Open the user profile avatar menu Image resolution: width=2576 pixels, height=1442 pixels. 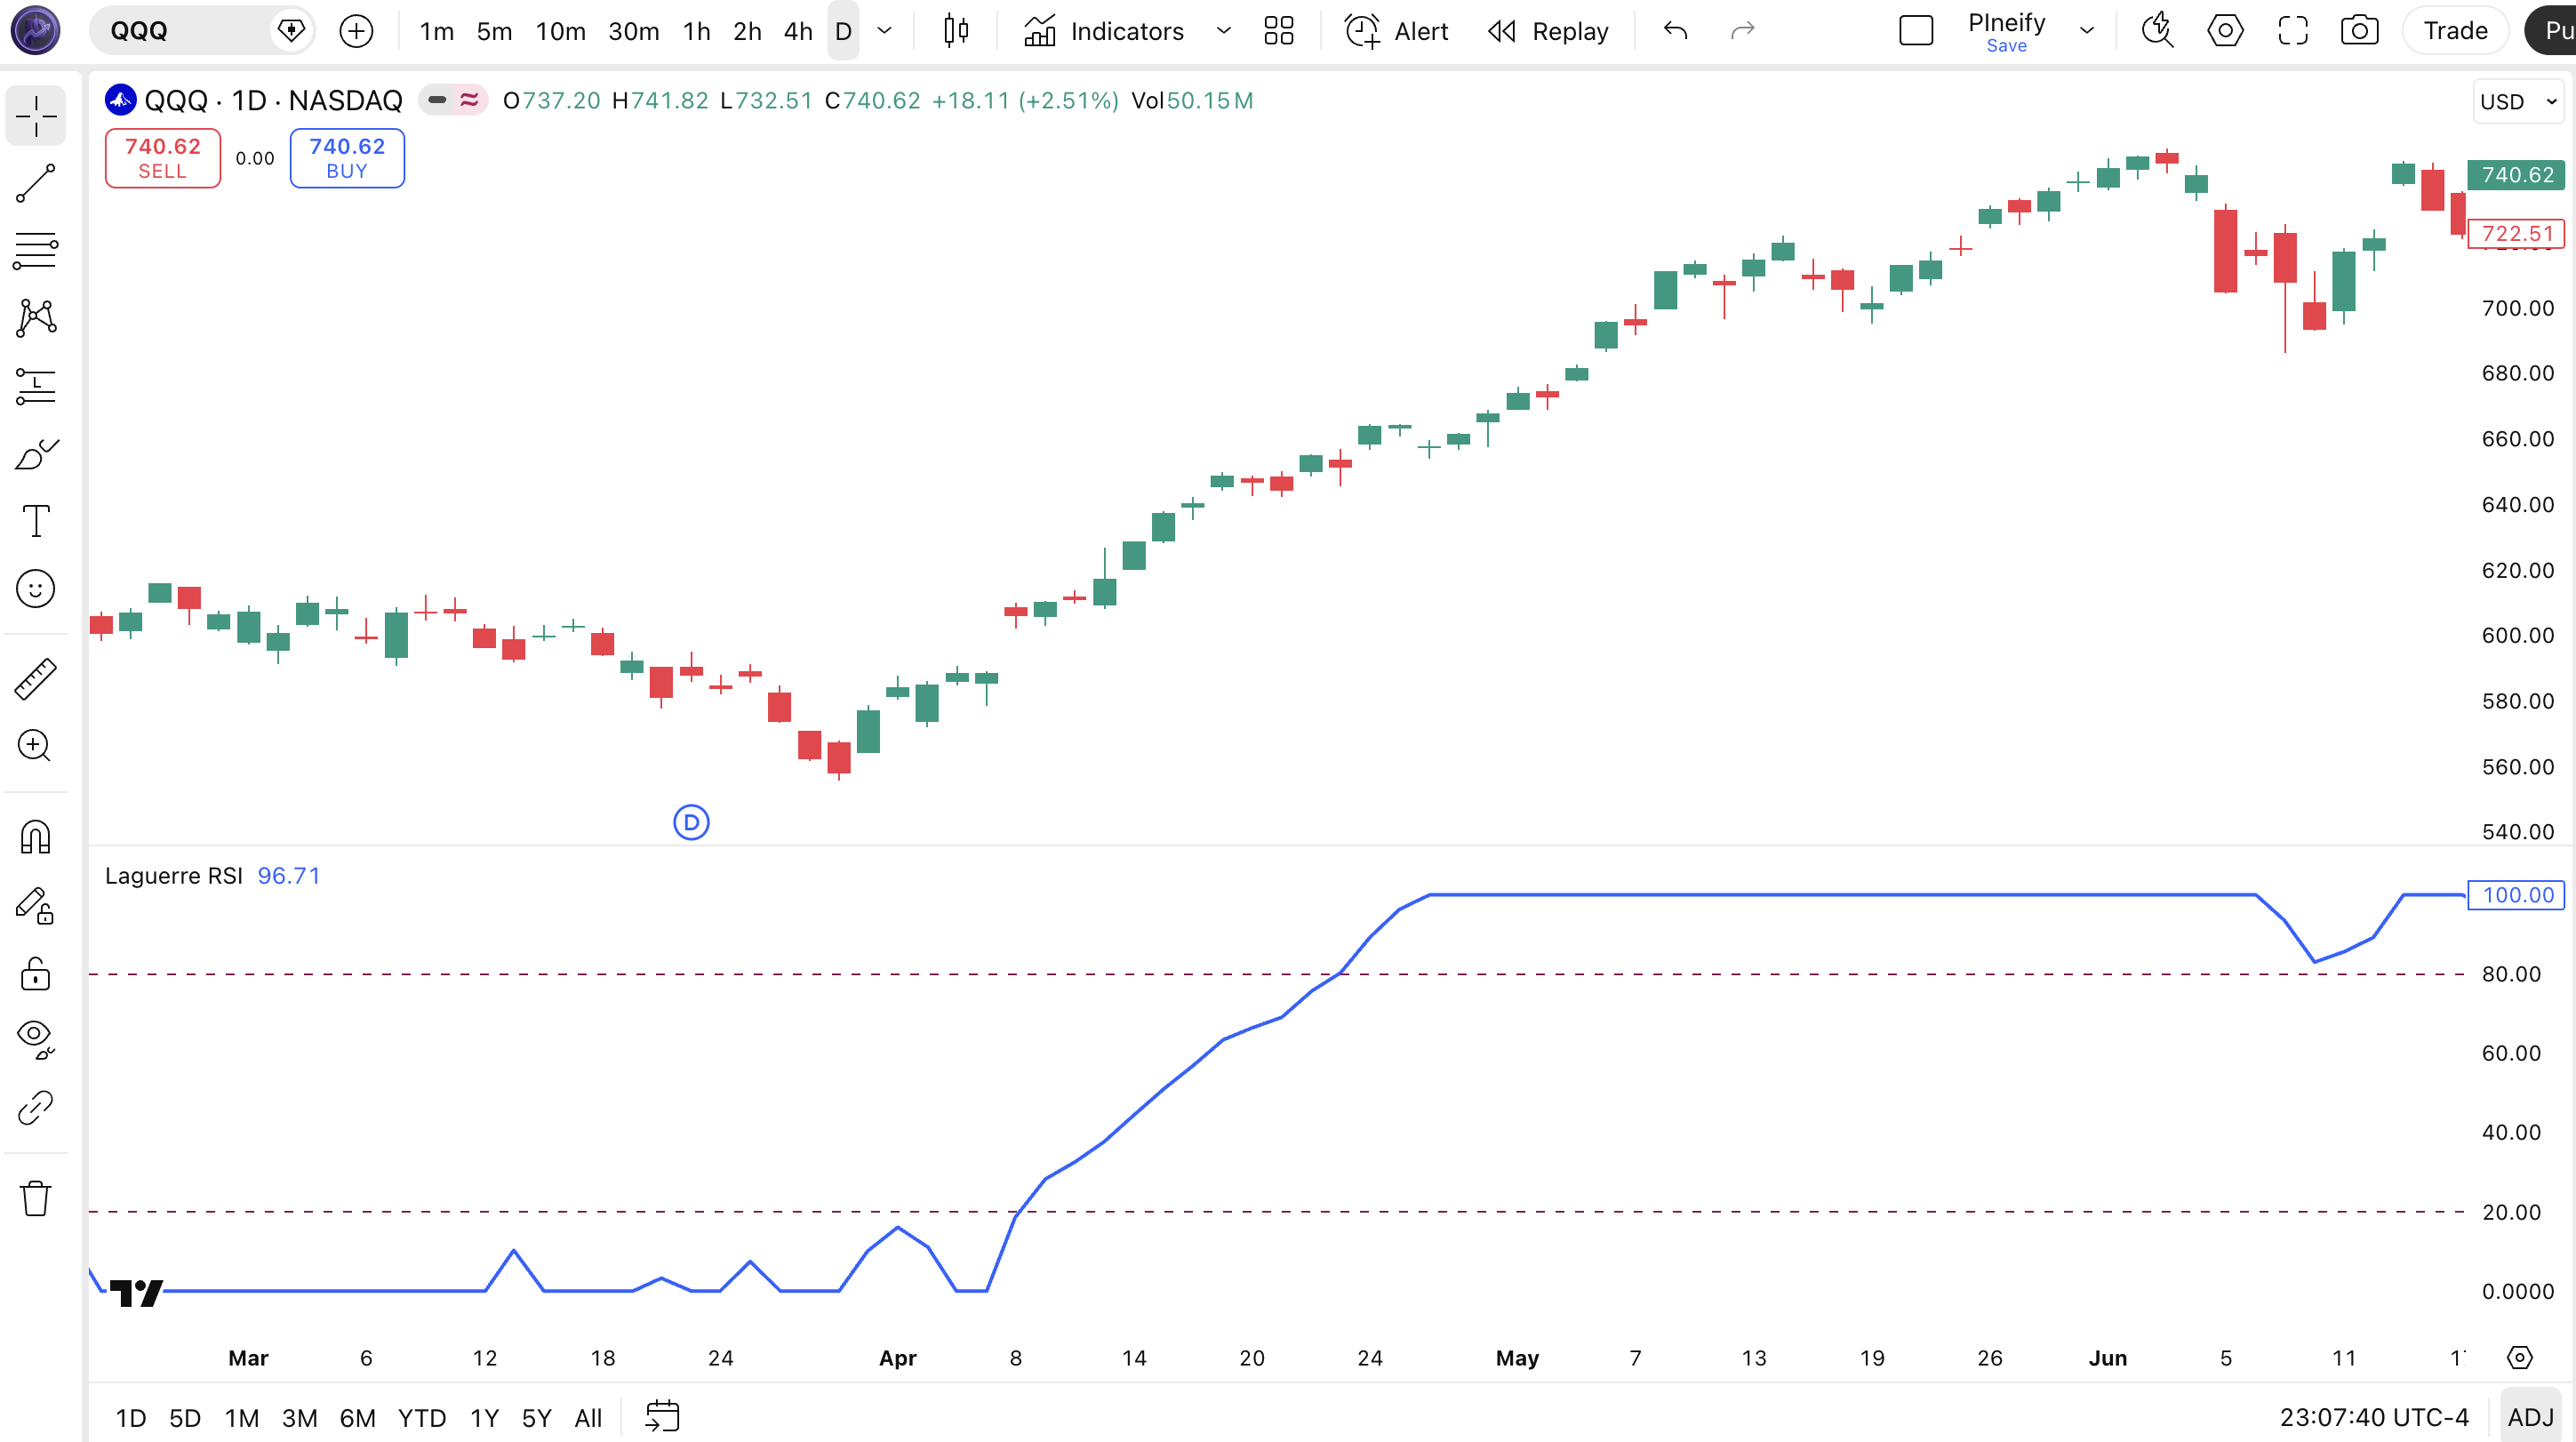[x=36, y=31]
